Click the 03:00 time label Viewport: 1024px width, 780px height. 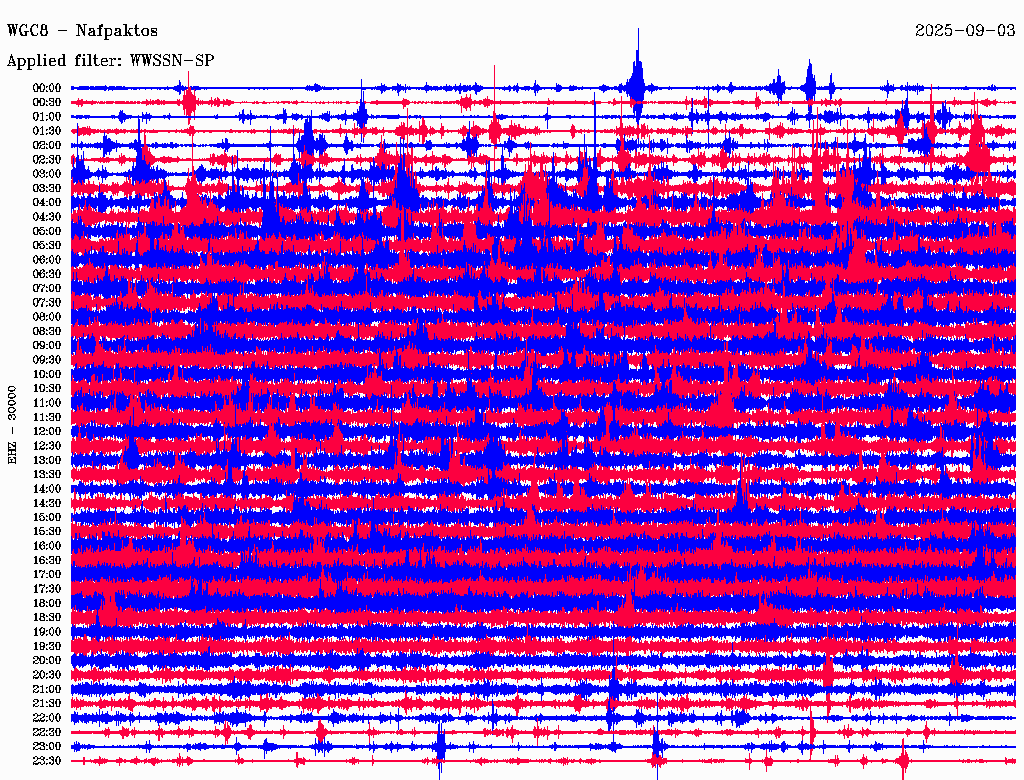[x=47, y=174]
